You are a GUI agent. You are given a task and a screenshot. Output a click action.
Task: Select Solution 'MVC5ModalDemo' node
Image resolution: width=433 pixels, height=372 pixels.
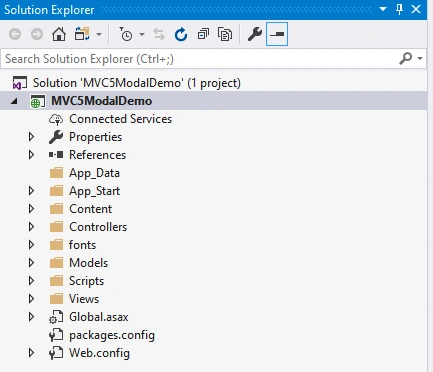point(137,83)
